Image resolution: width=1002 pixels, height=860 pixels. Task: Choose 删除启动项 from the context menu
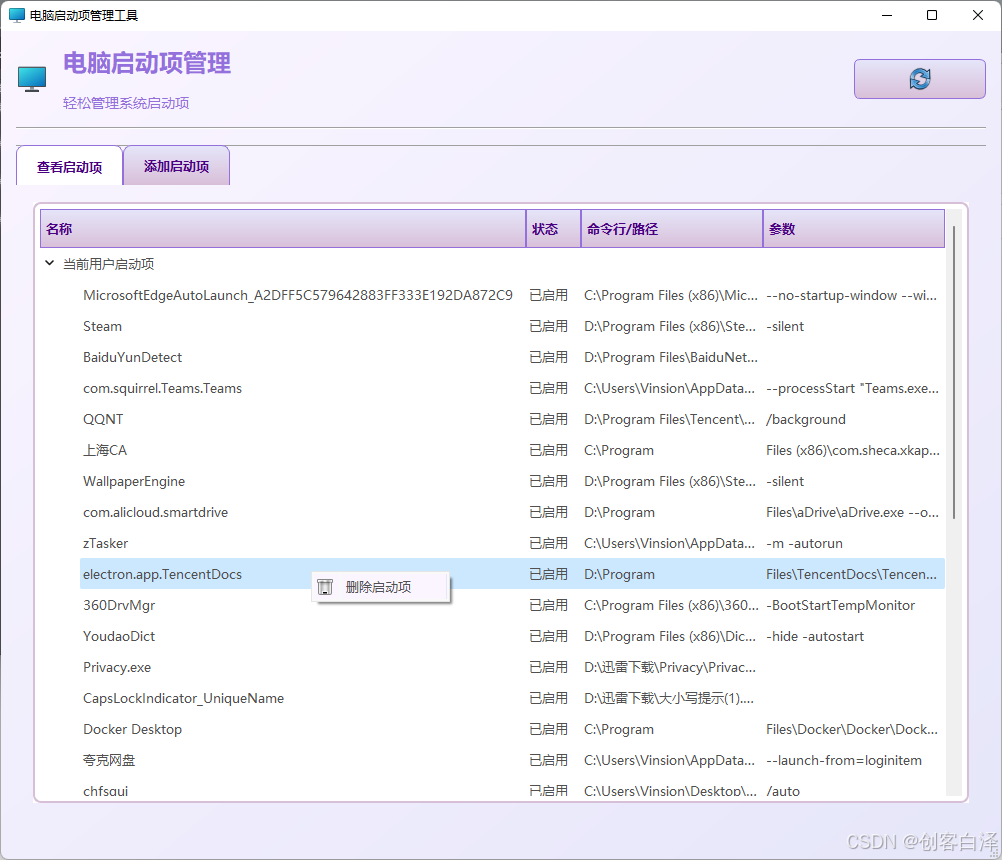381,587
